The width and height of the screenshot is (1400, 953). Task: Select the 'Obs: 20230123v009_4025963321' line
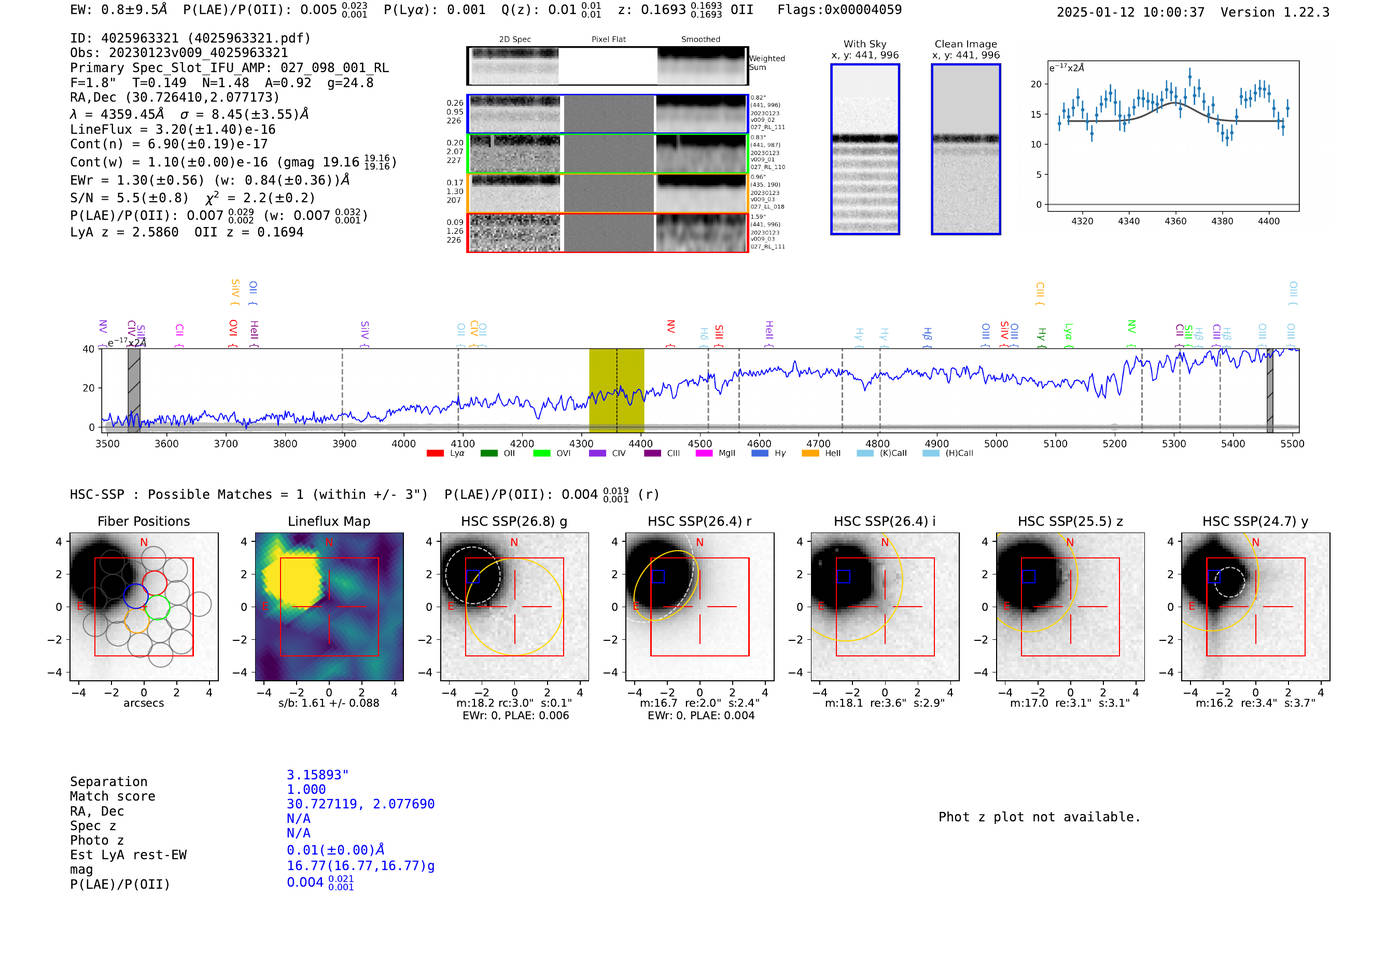(179, 53)
